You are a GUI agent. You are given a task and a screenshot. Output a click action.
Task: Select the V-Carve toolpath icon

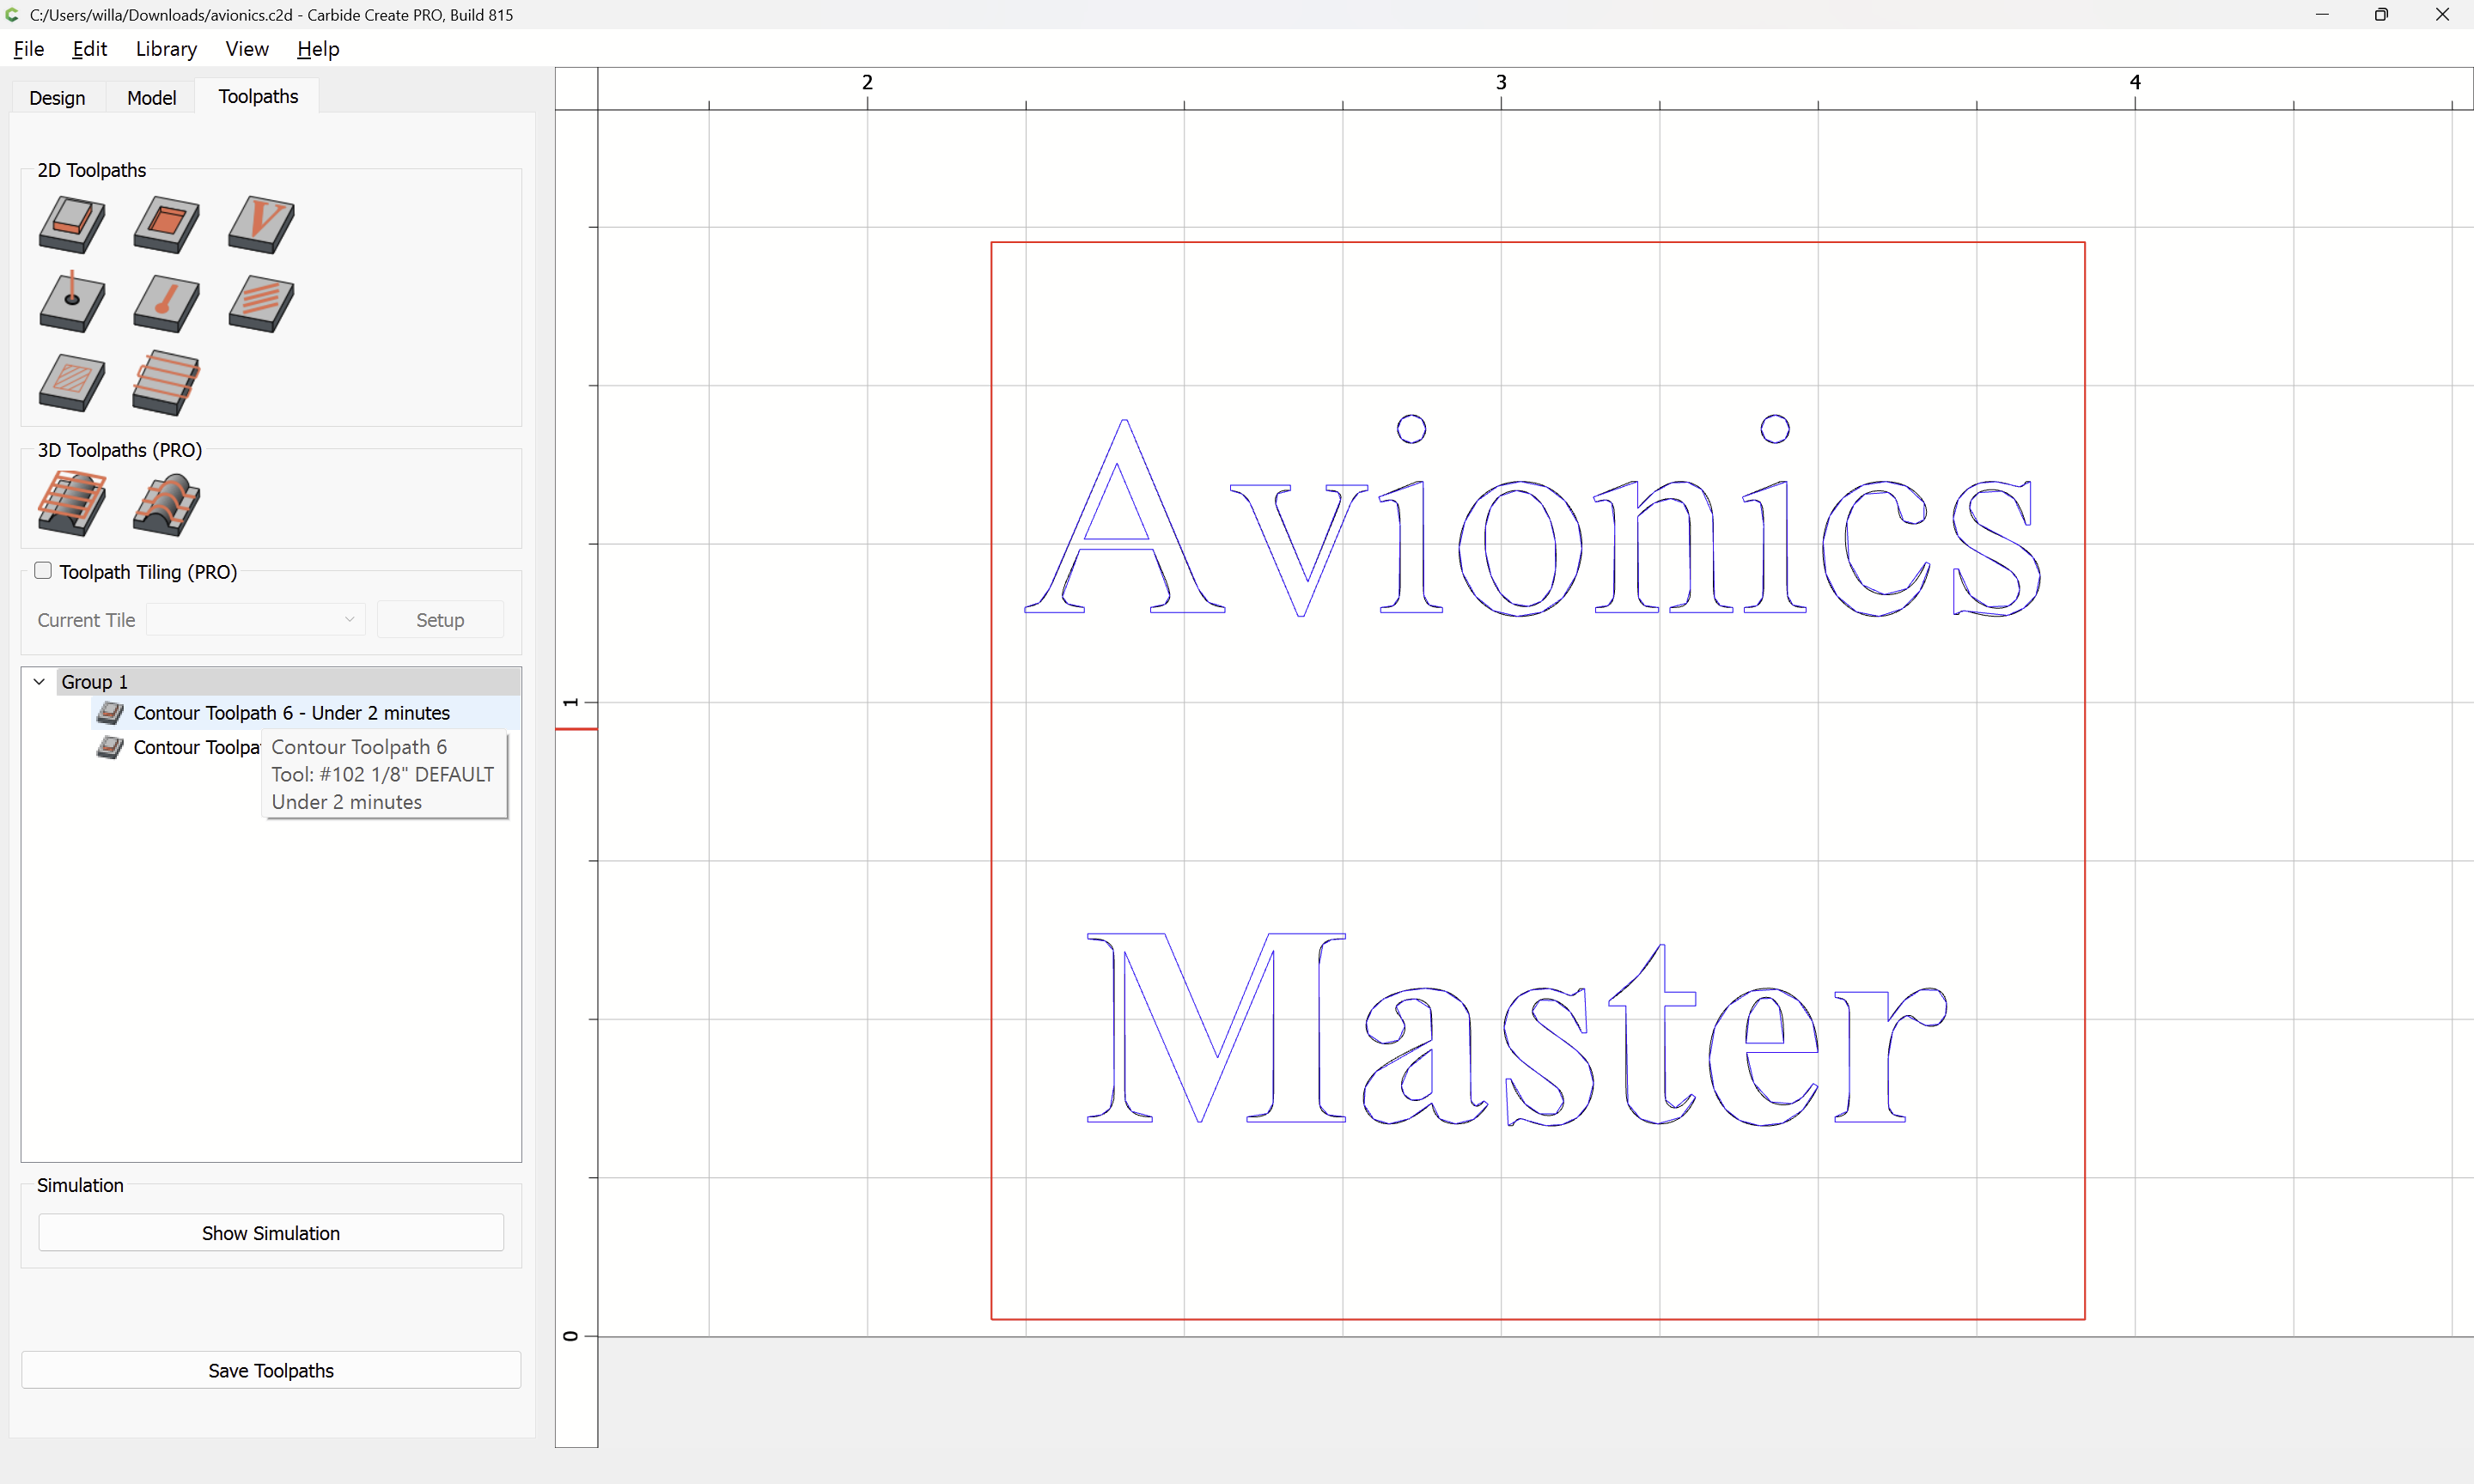261,224
